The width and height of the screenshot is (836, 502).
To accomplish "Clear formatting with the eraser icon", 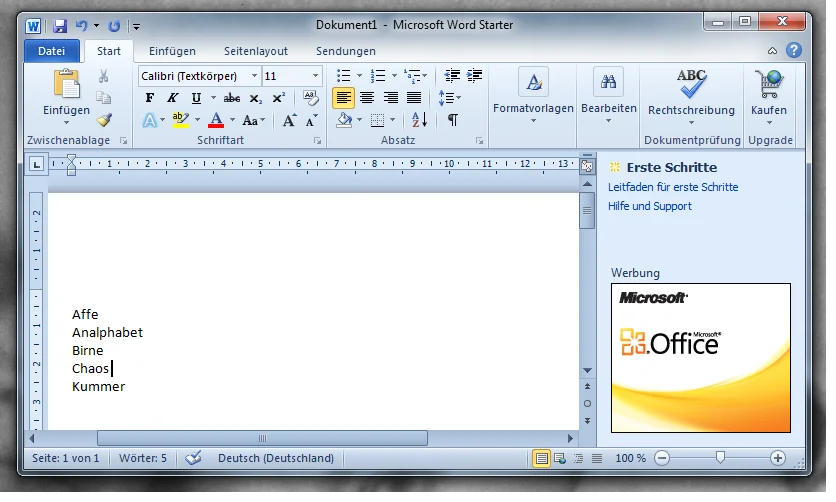I will [x=310, y=98].
